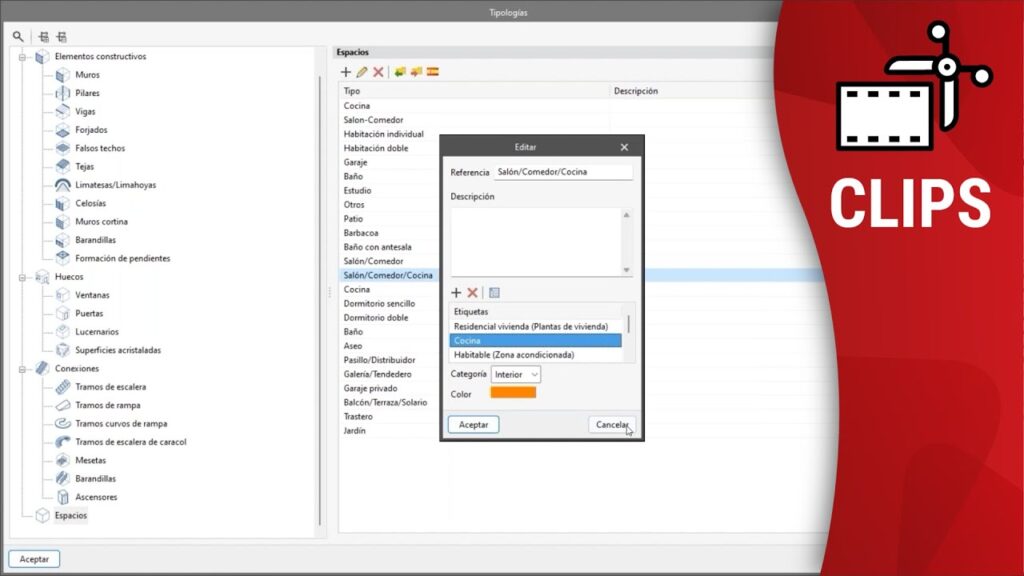Close the Editar dialog with X
Viewport: 1024px width, 576px height.
click(x=624, y=147)
